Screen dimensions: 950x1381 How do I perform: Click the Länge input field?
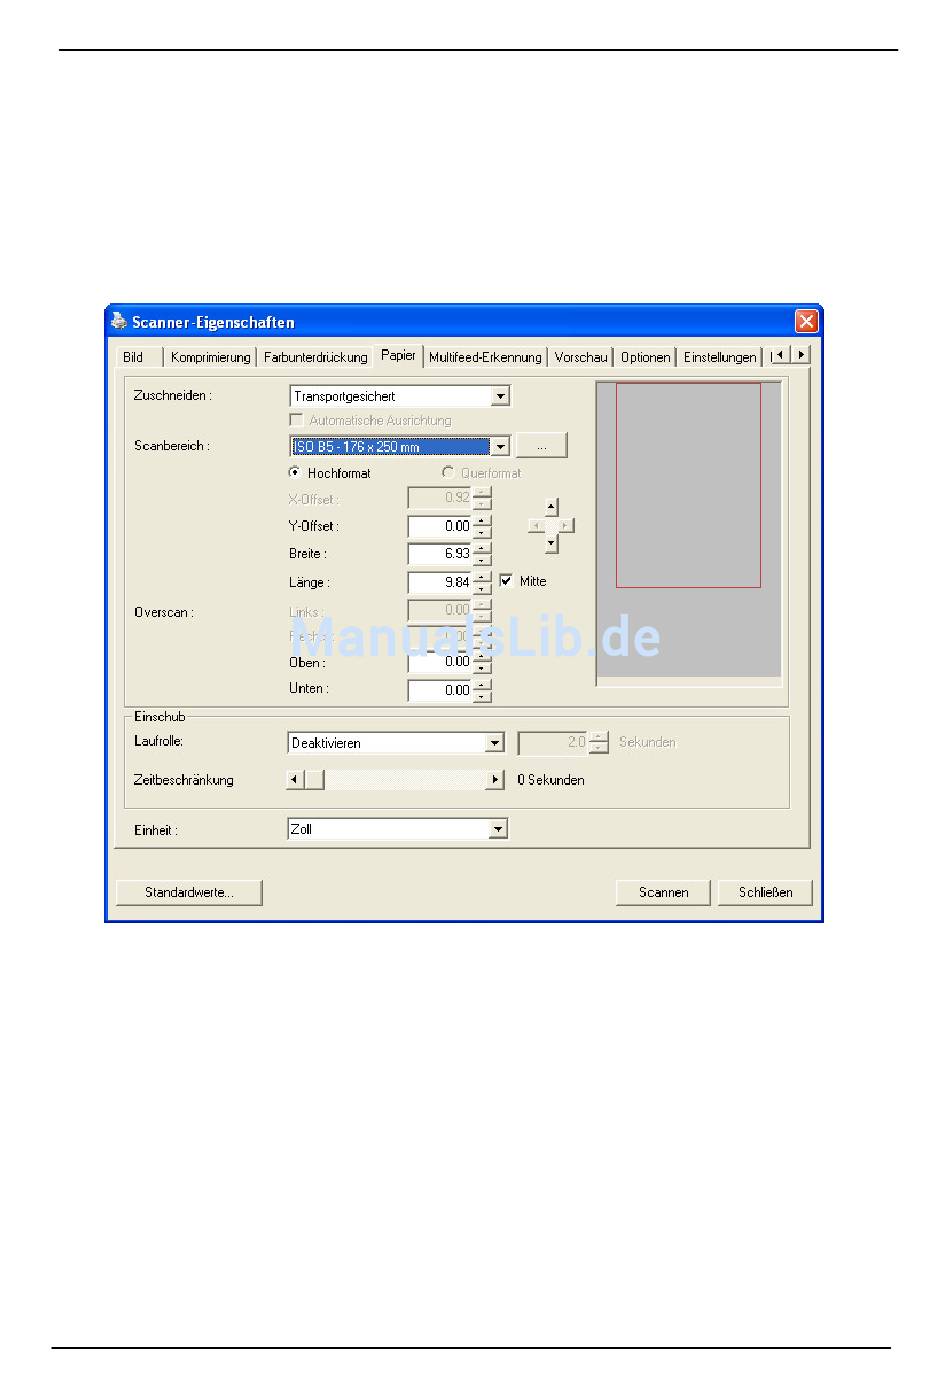[x=440, y=583]
